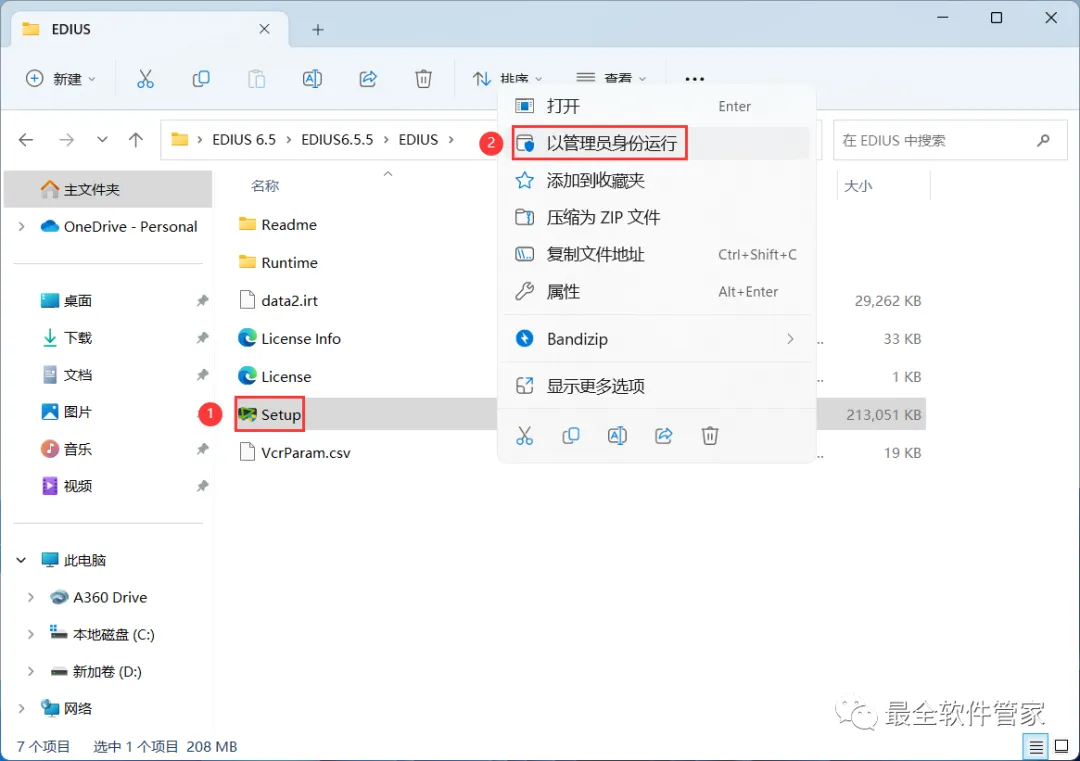Open the 新建 (New) dropdown

pos(61,79)
